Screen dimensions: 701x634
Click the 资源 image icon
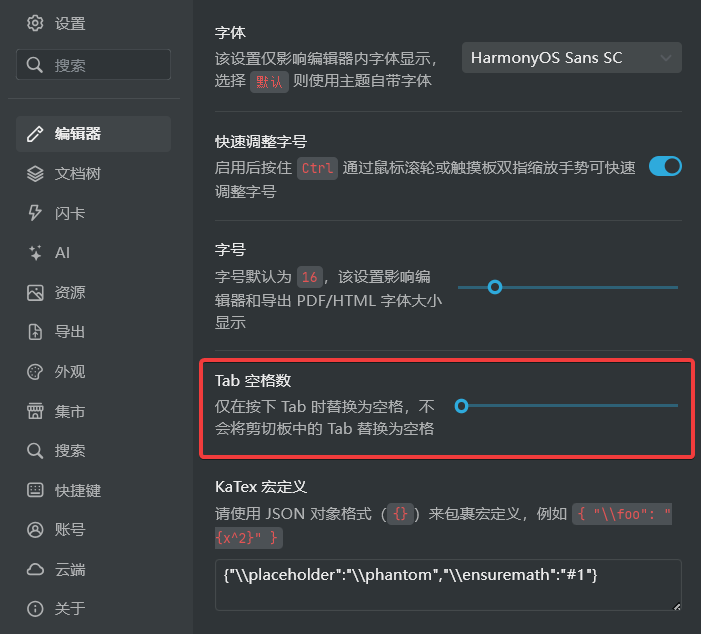coord(35,293)
